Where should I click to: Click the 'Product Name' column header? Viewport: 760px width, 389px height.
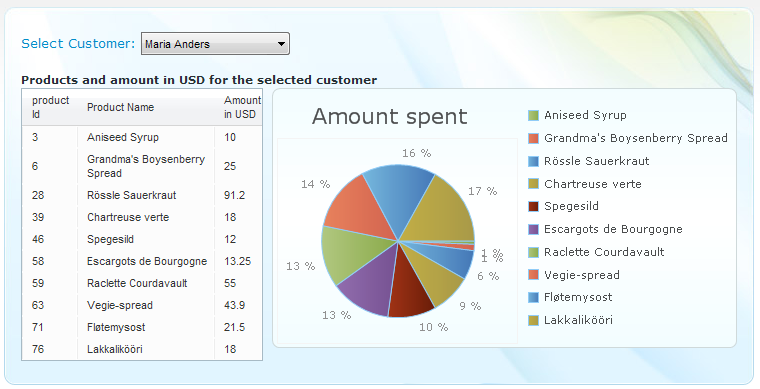pos(120,107)
